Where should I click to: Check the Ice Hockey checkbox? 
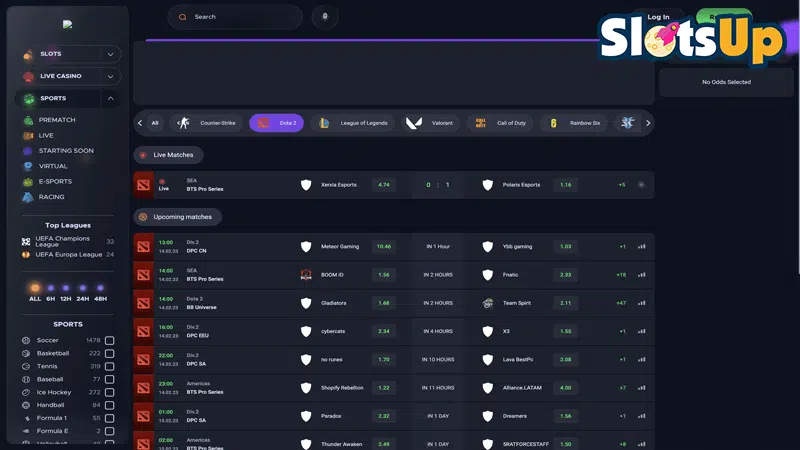coord(109,392)
